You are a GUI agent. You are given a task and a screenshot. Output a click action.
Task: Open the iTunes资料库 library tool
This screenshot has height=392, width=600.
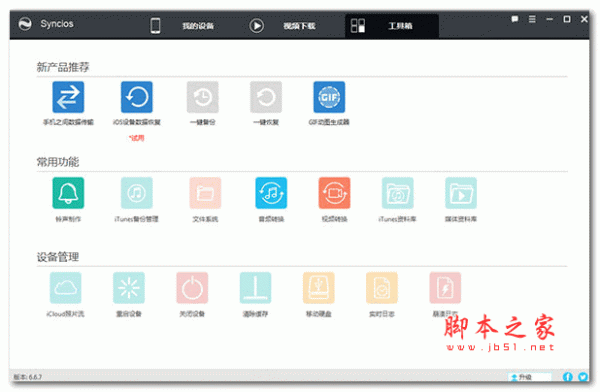[398, 193]
